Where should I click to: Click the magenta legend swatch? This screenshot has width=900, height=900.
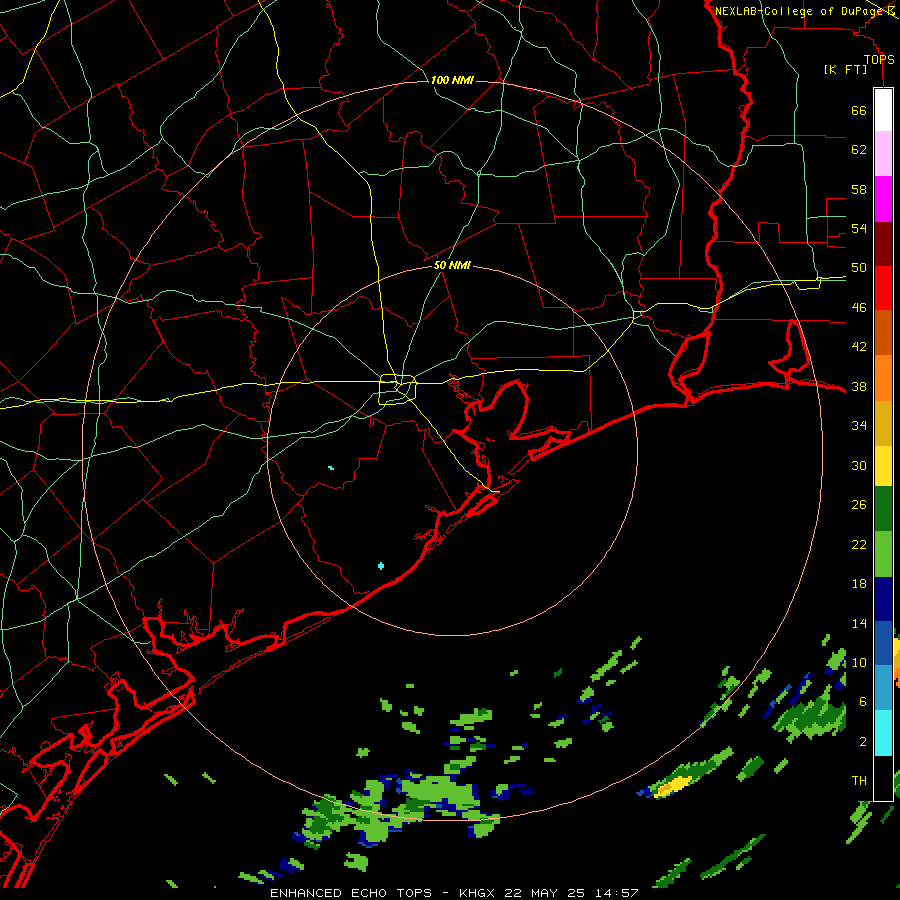pos(883,199)
